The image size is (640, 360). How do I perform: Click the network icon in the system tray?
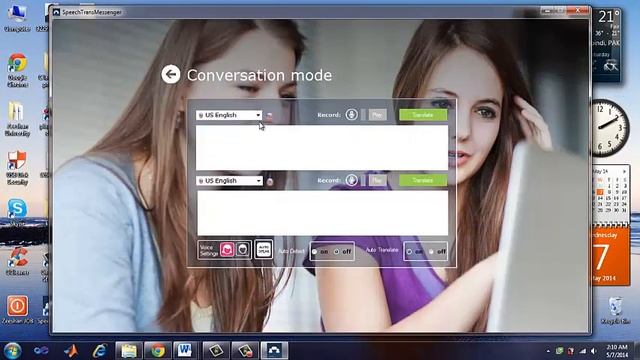click(583, 351)
